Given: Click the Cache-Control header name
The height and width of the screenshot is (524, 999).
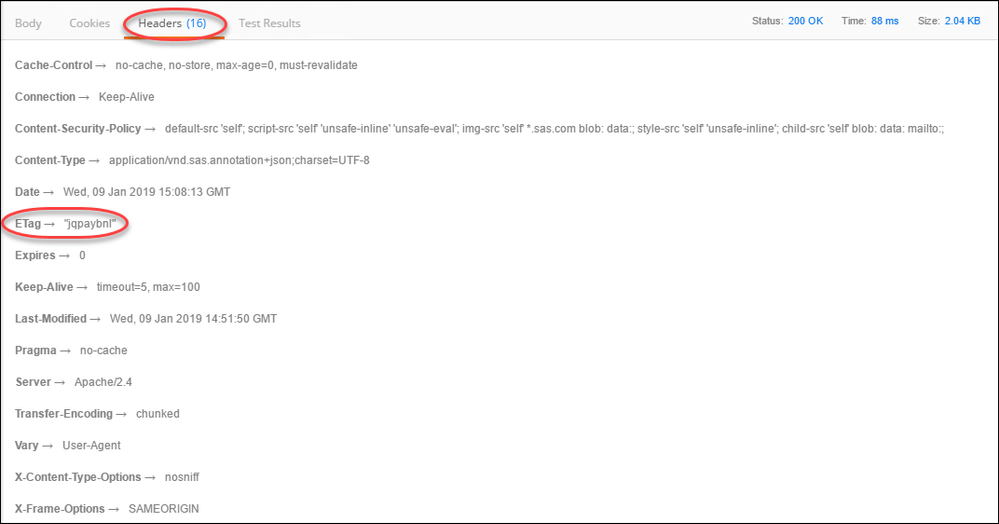Looking at the screenshot, I should 54,65.
